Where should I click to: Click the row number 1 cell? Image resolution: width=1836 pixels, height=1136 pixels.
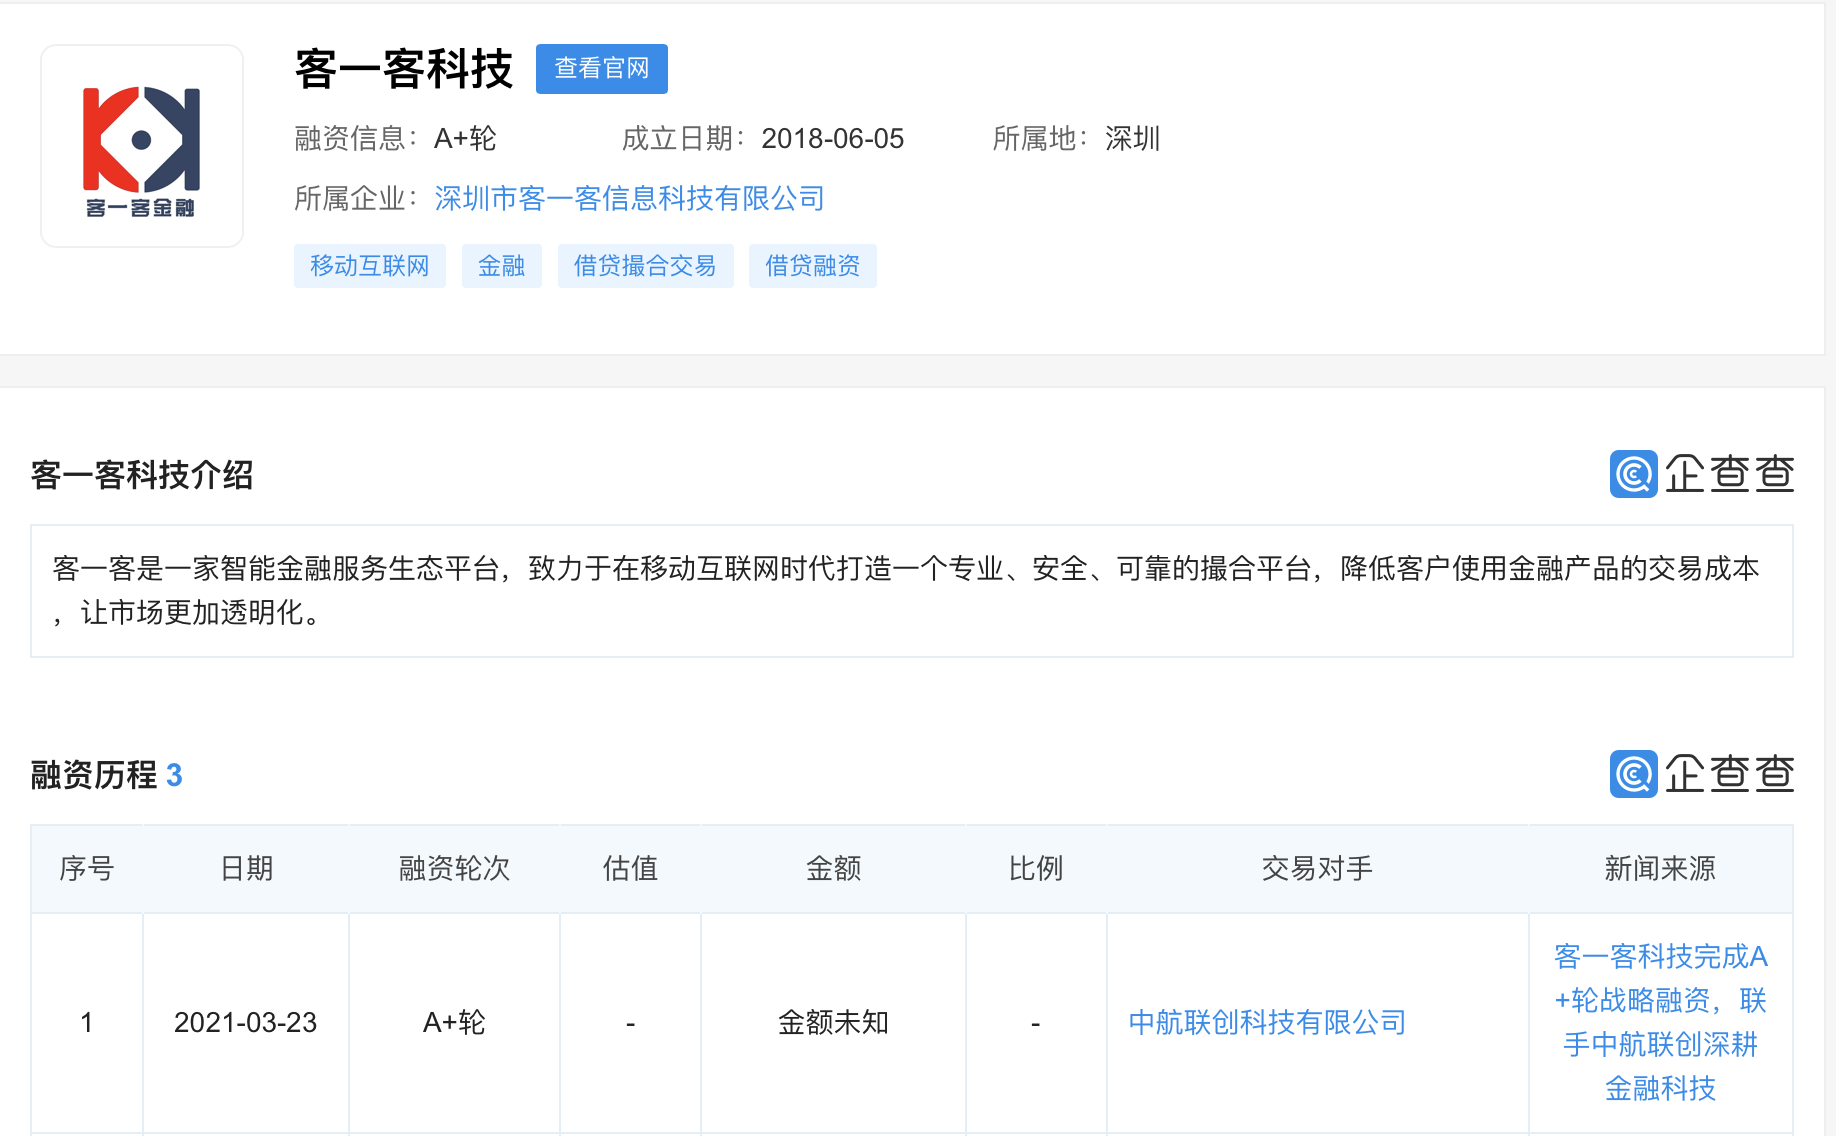click(x=87, y=1022)
